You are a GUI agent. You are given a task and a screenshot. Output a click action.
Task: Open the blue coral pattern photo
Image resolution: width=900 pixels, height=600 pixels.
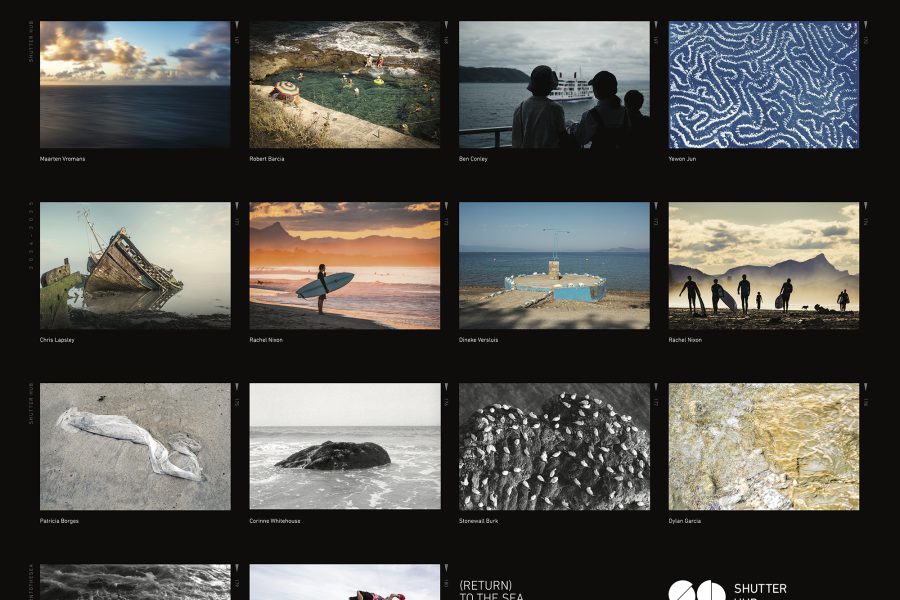point(764,85)
